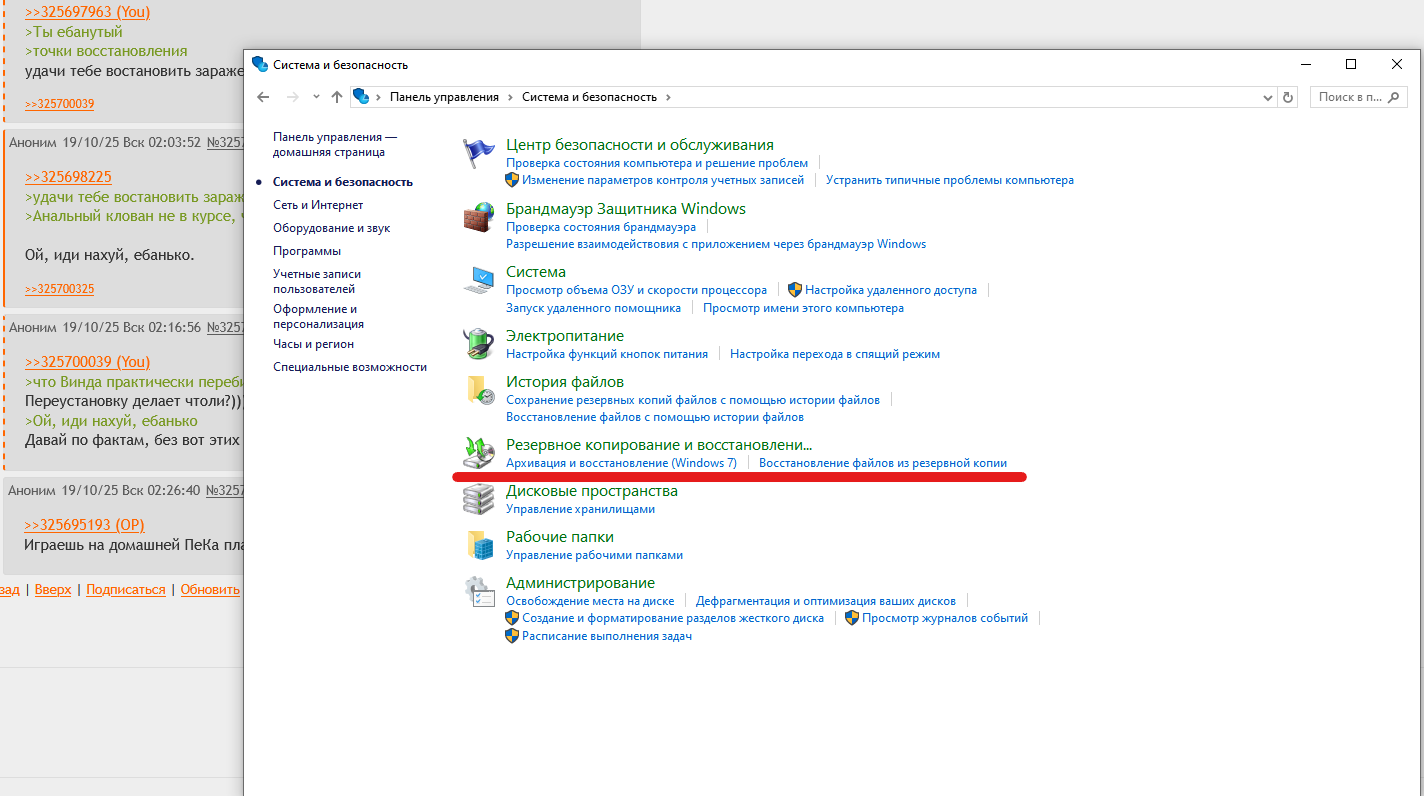Go up one level with the up arrow

337,97
